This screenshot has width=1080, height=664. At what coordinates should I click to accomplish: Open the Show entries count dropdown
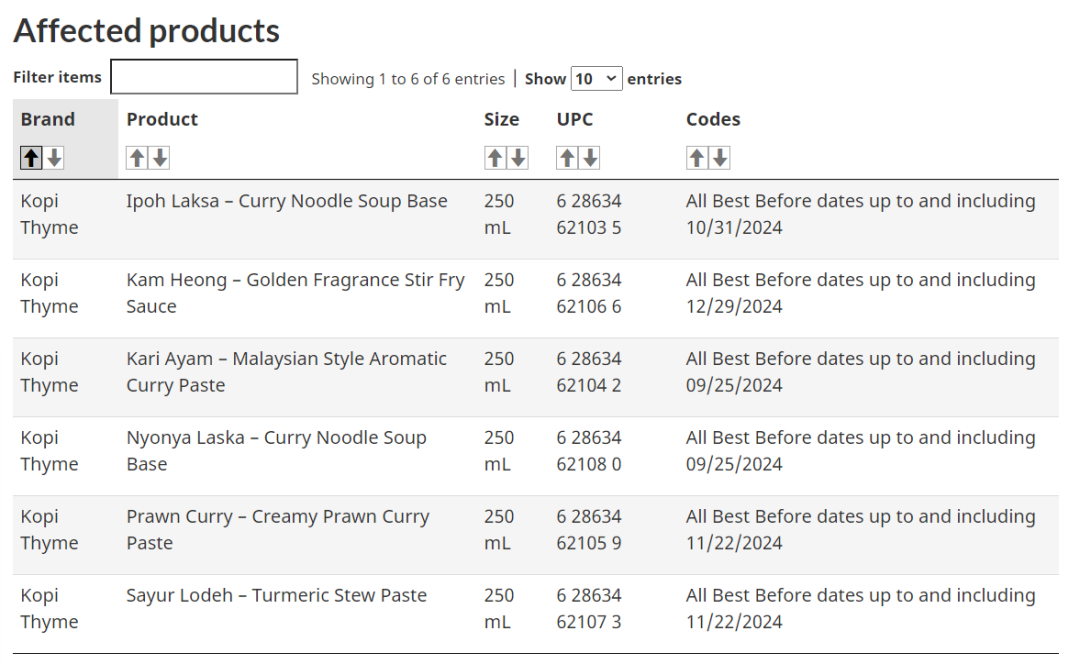point(596,79)
